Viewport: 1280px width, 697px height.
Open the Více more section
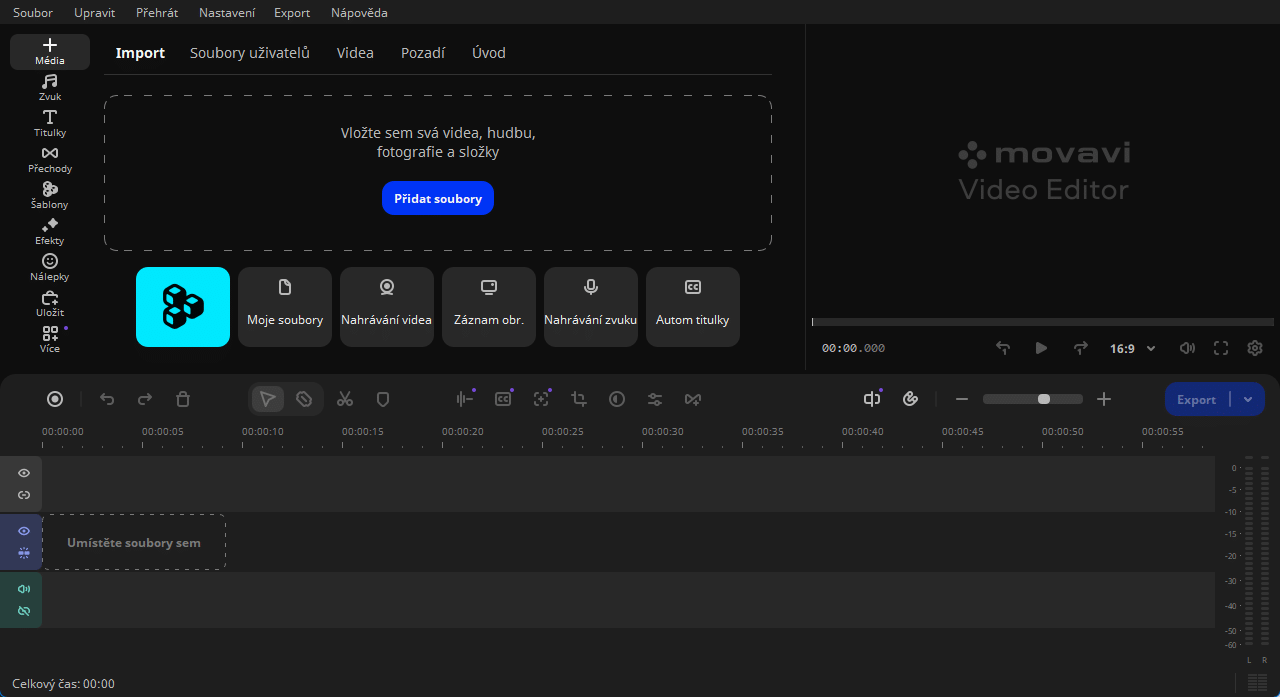(50, 340)
